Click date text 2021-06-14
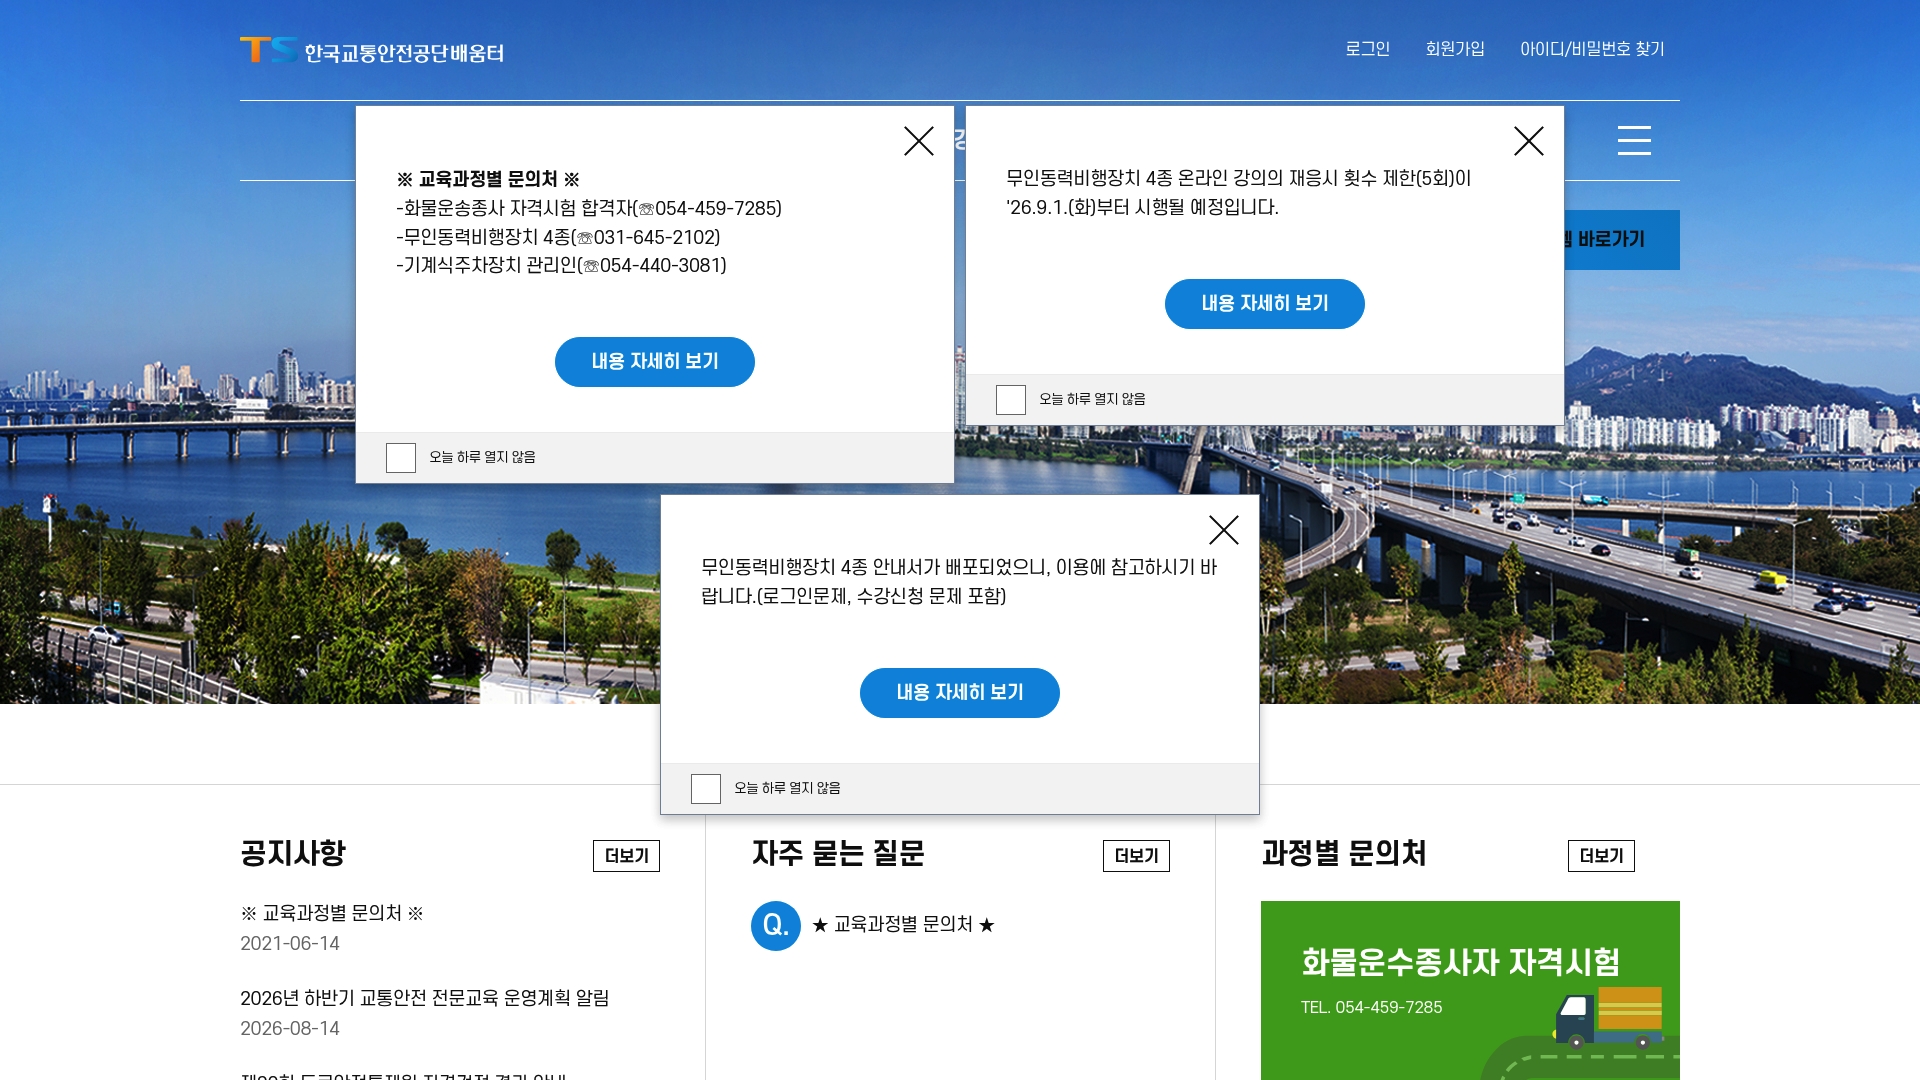Screen dimensions: 1920x1080 (290, 944)
